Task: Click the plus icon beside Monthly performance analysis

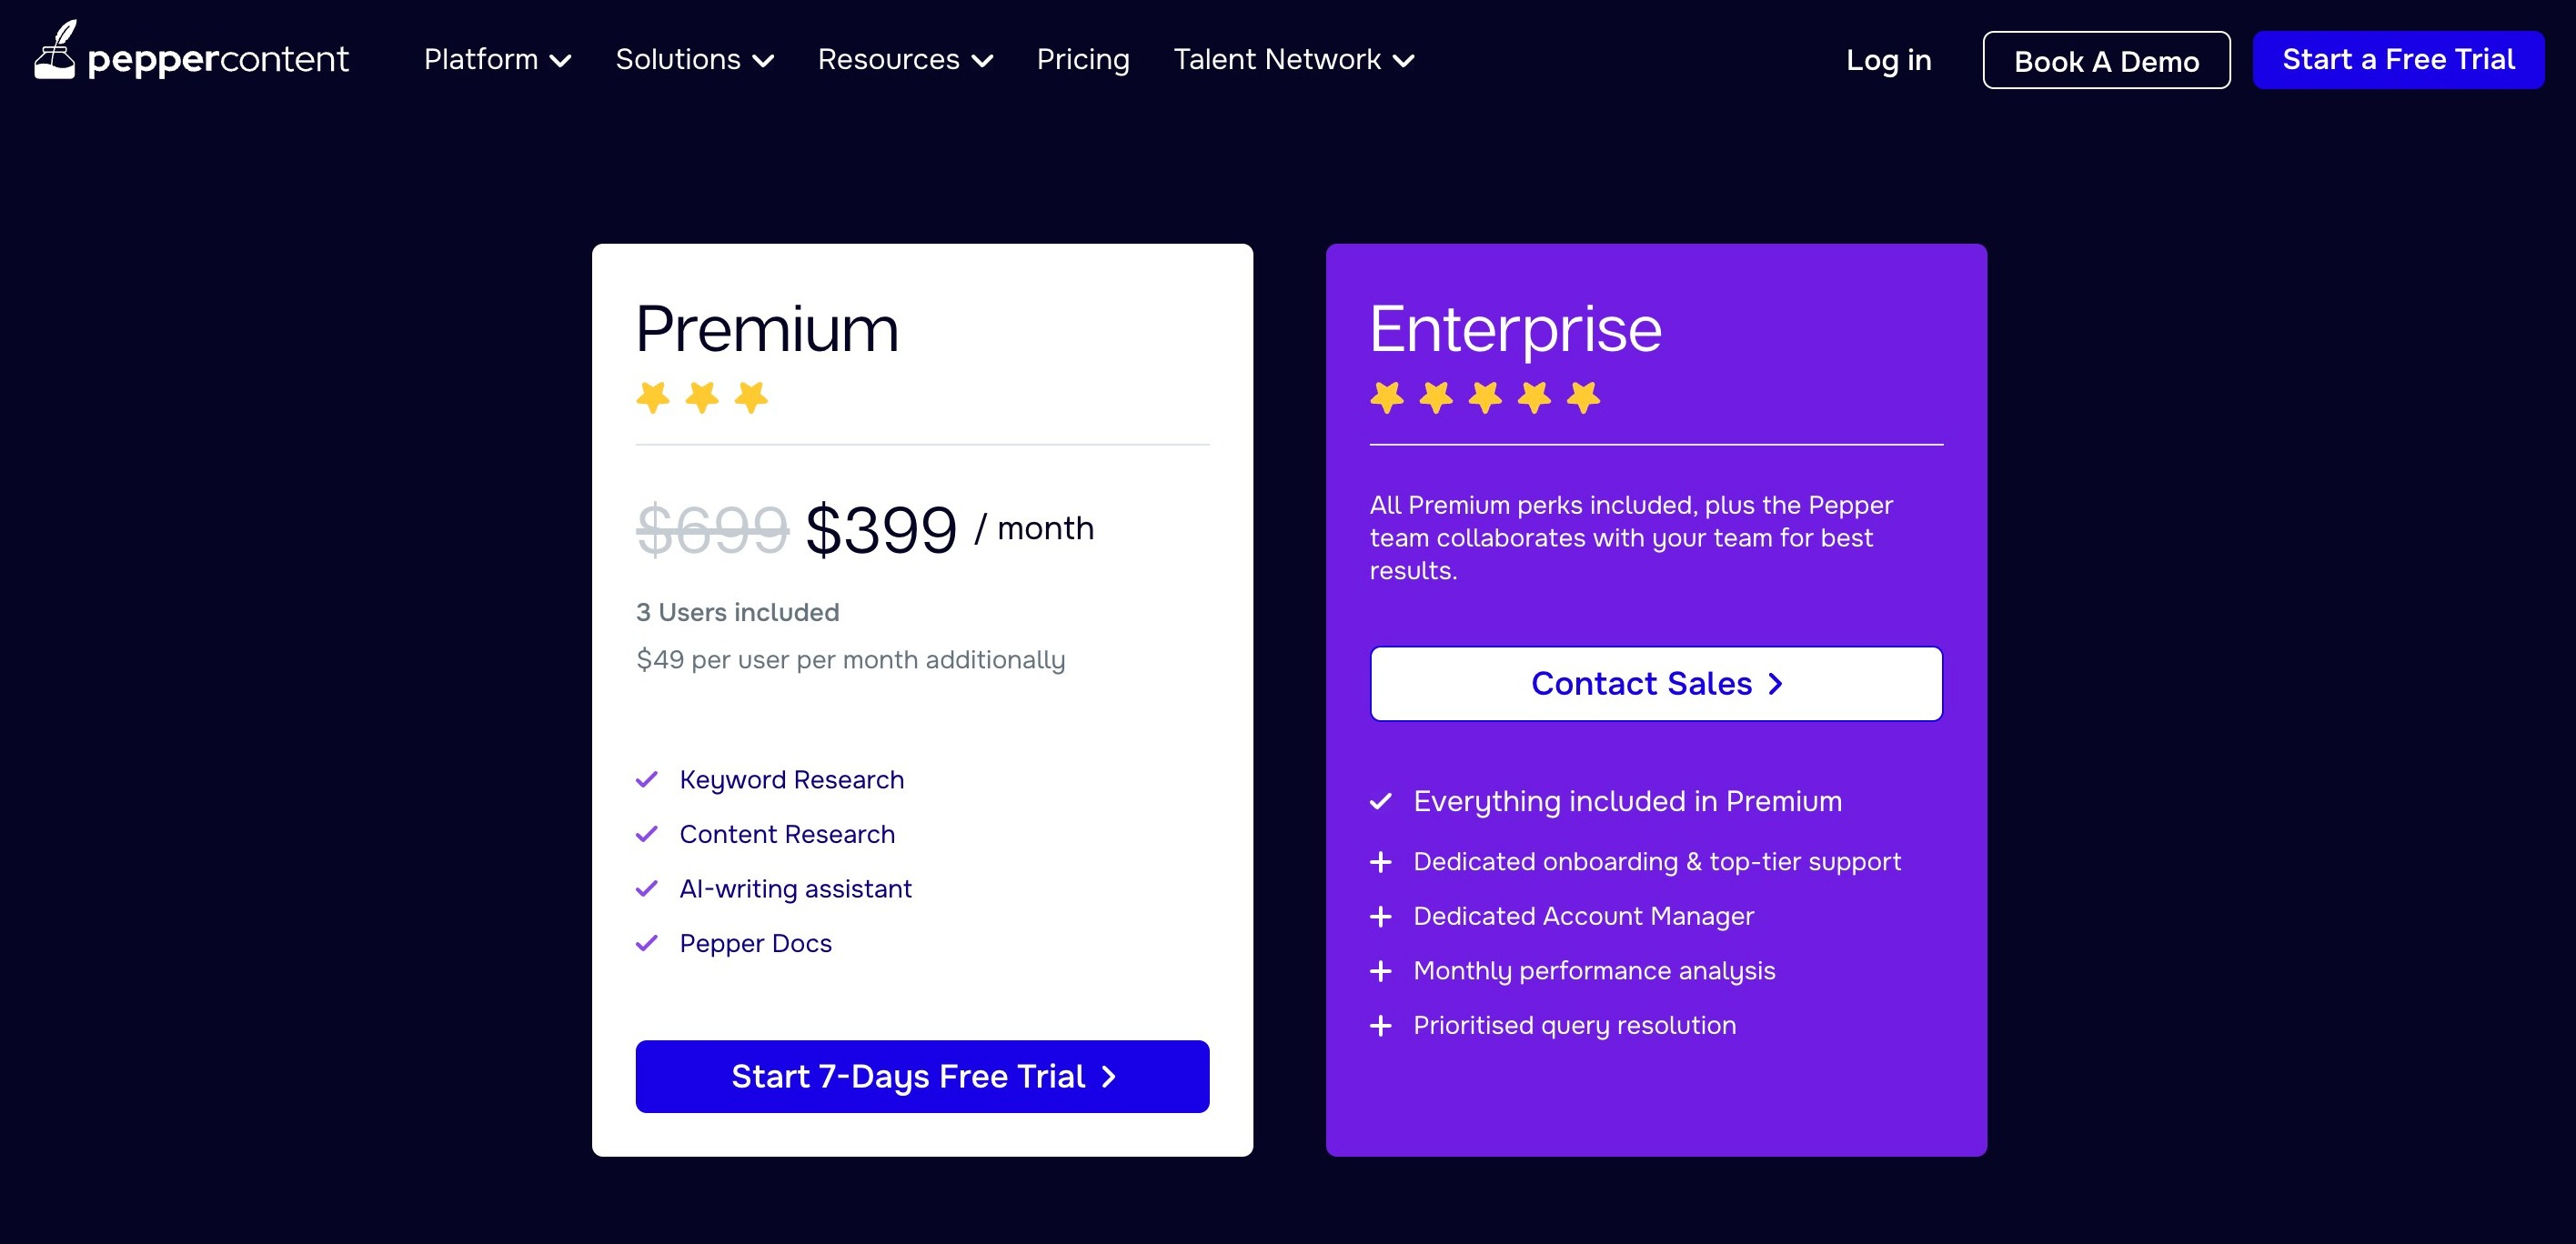Action: tap(1382, 971)
